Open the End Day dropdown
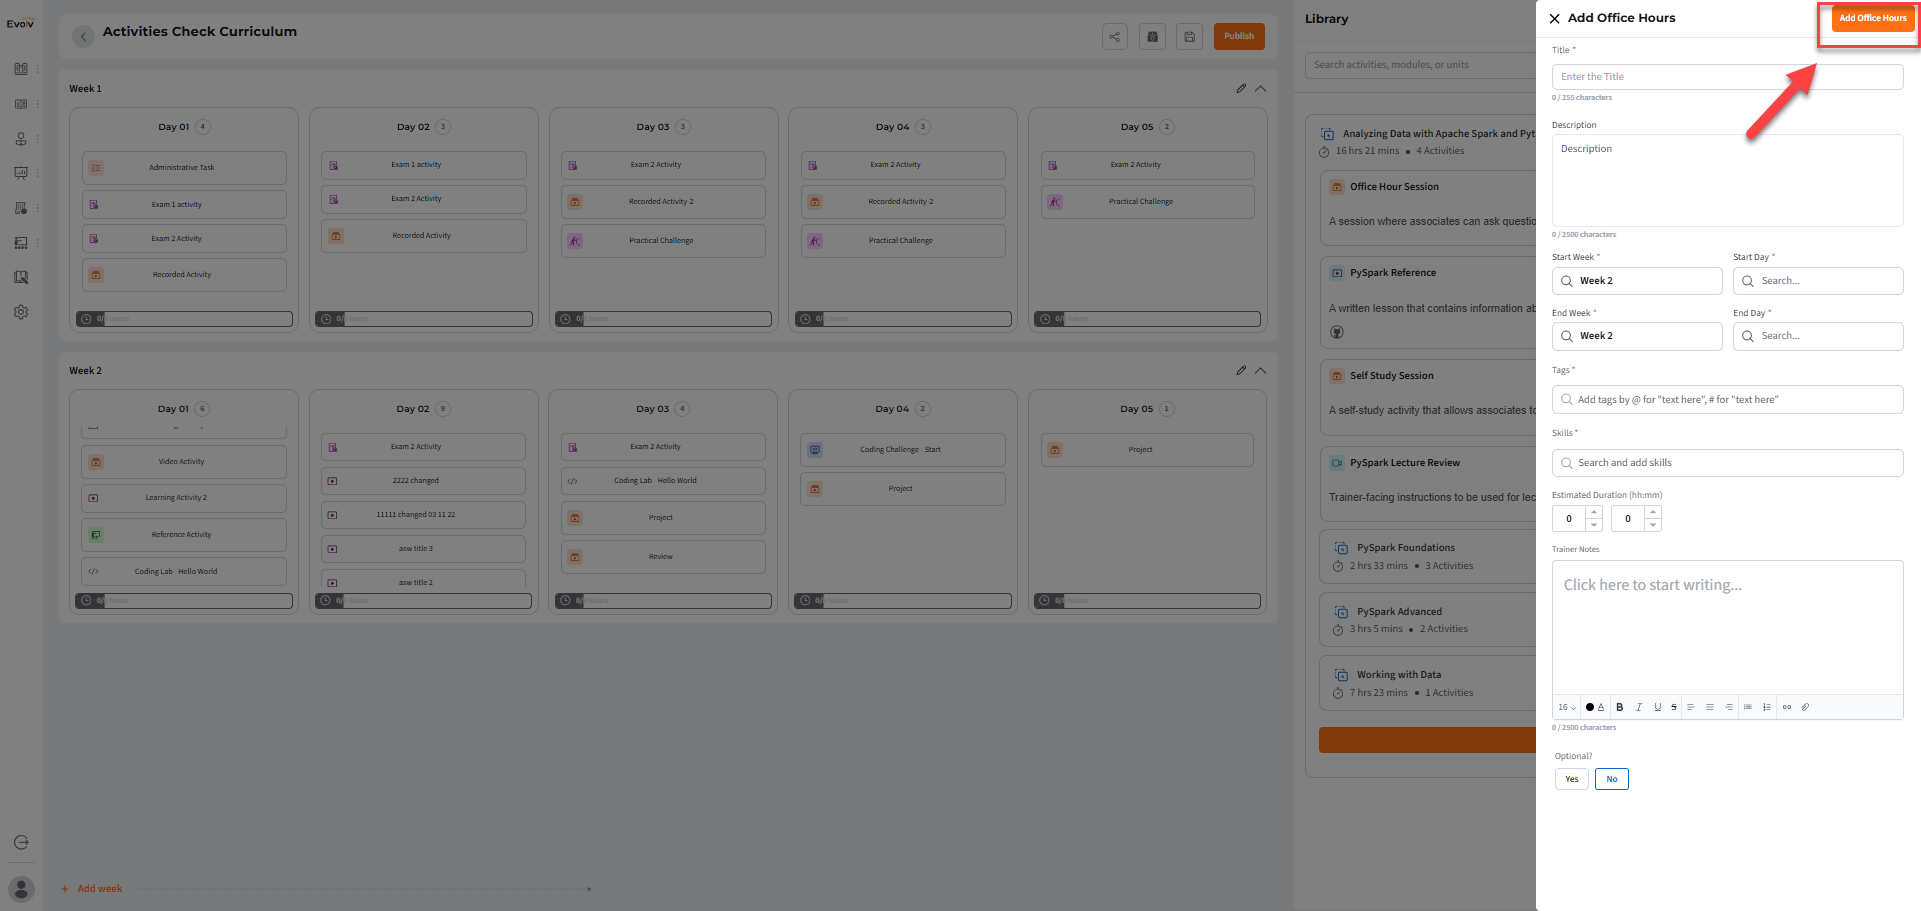This screenshot has height=911, width=1921. coord(1818,336)
